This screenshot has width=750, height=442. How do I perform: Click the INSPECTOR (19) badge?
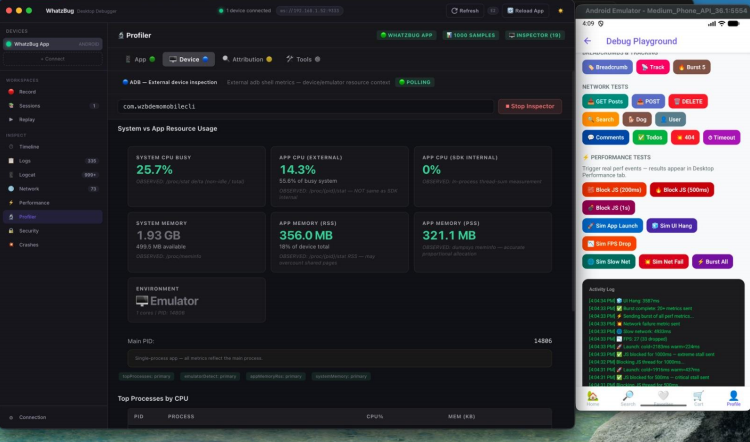(535, 35)
